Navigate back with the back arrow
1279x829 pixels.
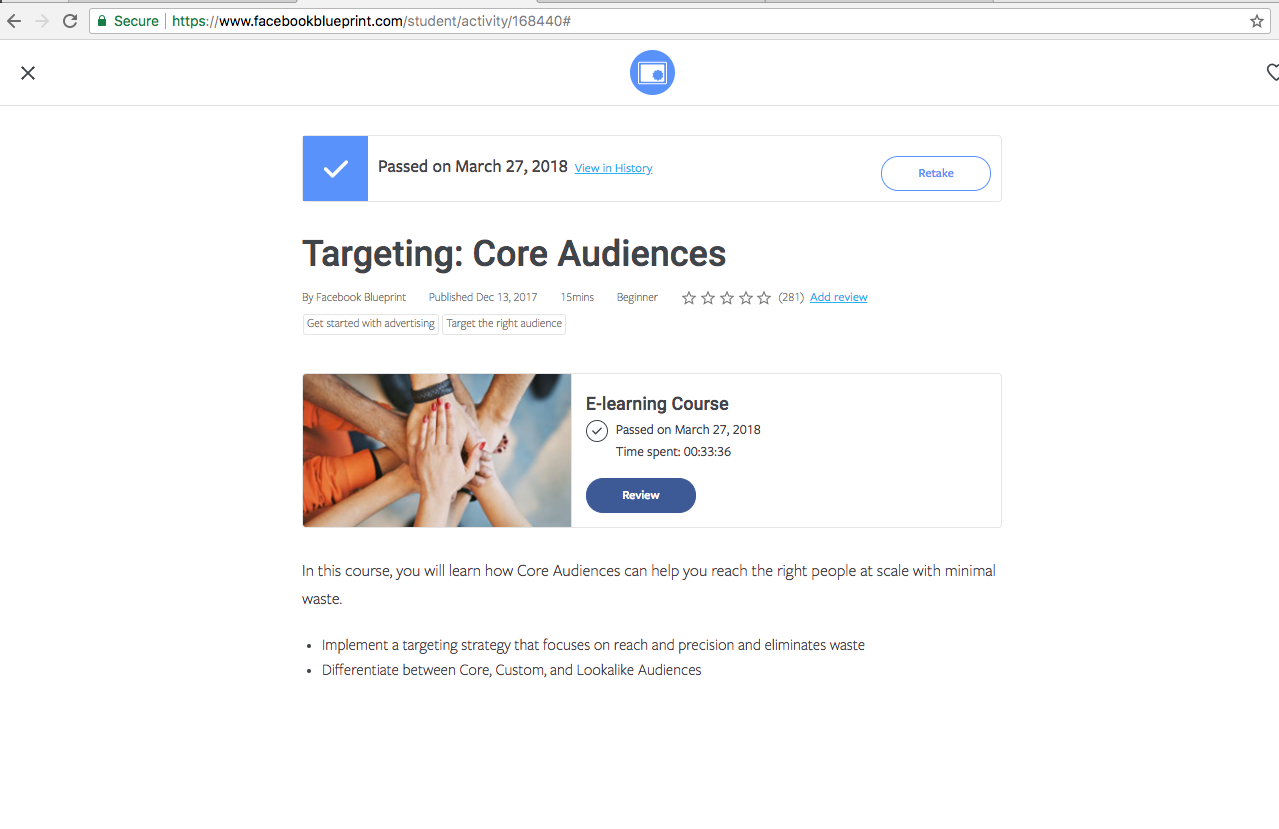[14, 20]
